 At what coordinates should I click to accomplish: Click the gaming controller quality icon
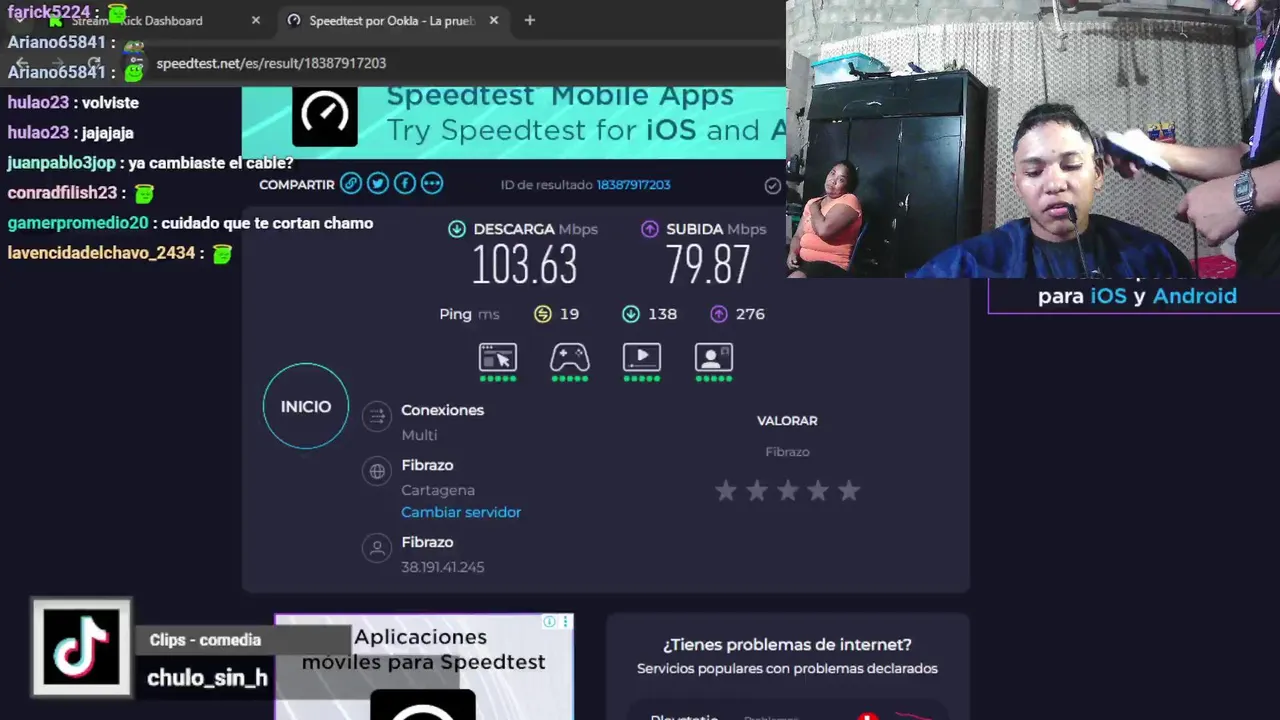point(570,357)
